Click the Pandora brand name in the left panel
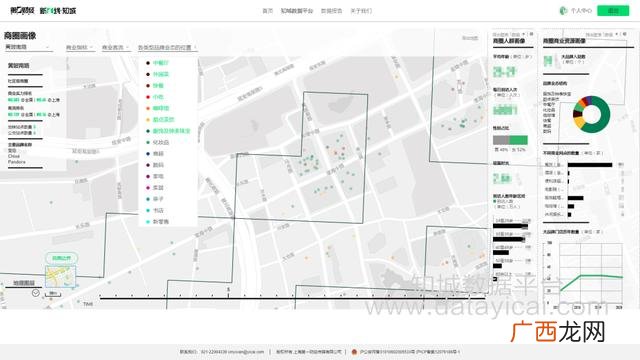The width and height of the screenshot is (640, 360). 16,162
